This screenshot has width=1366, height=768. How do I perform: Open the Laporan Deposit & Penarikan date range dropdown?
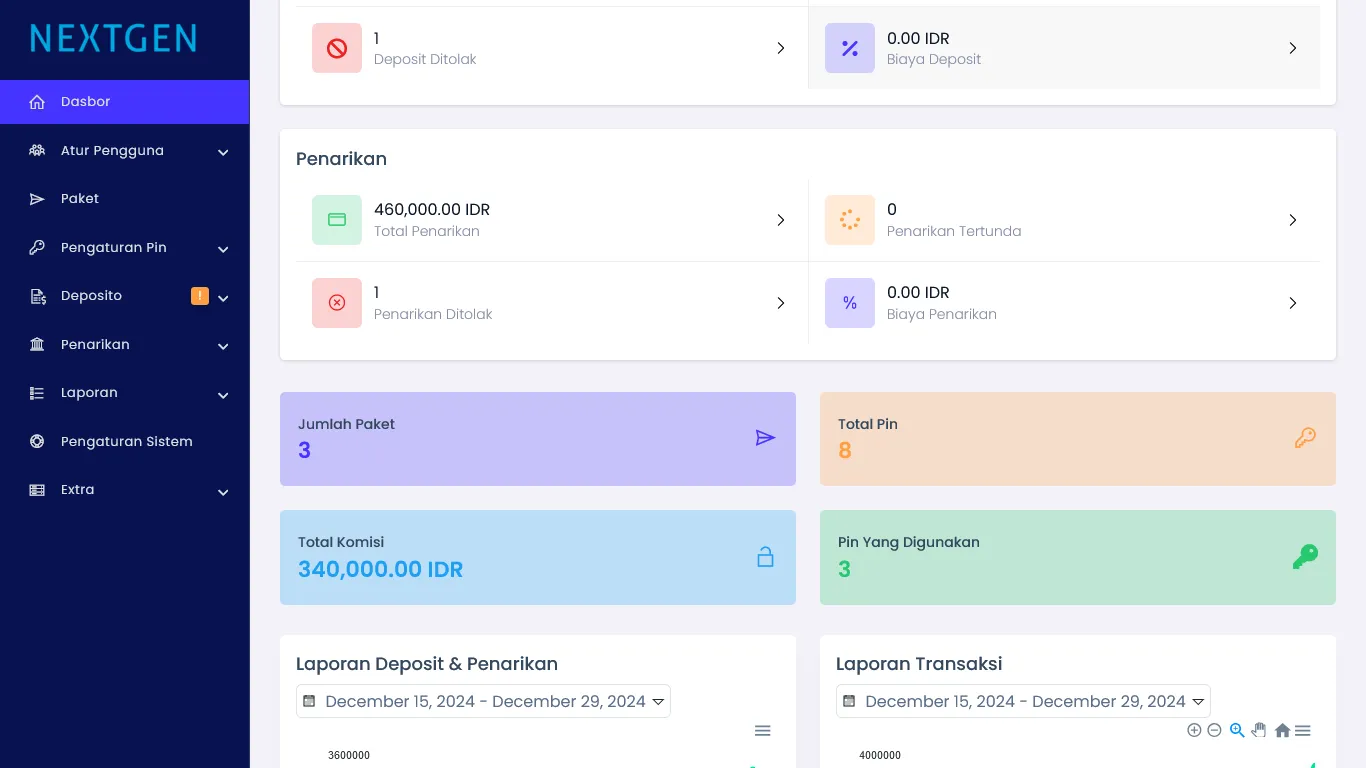(484, 701)
